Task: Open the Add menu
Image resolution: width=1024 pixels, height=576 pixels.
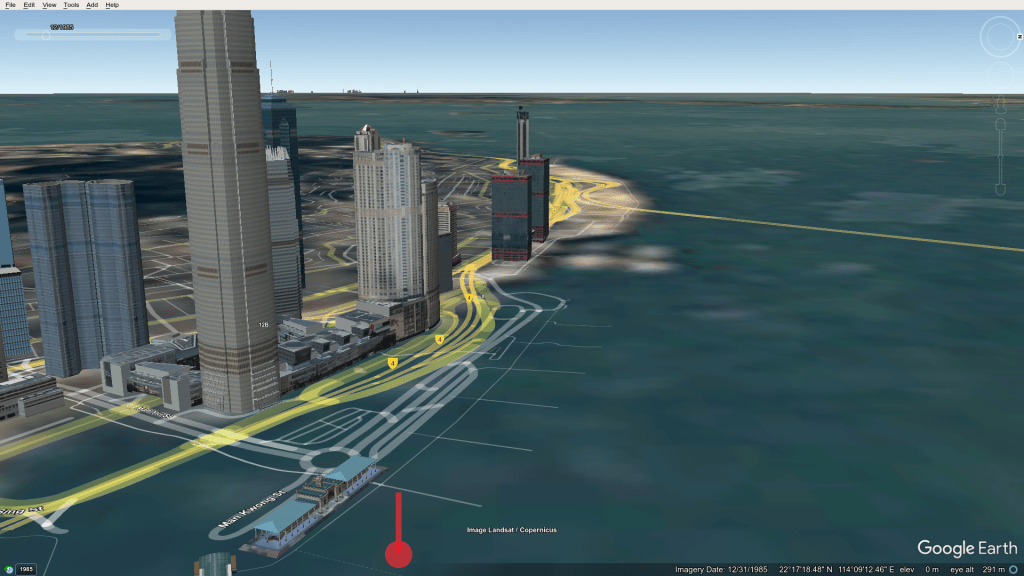Action: 92,5
